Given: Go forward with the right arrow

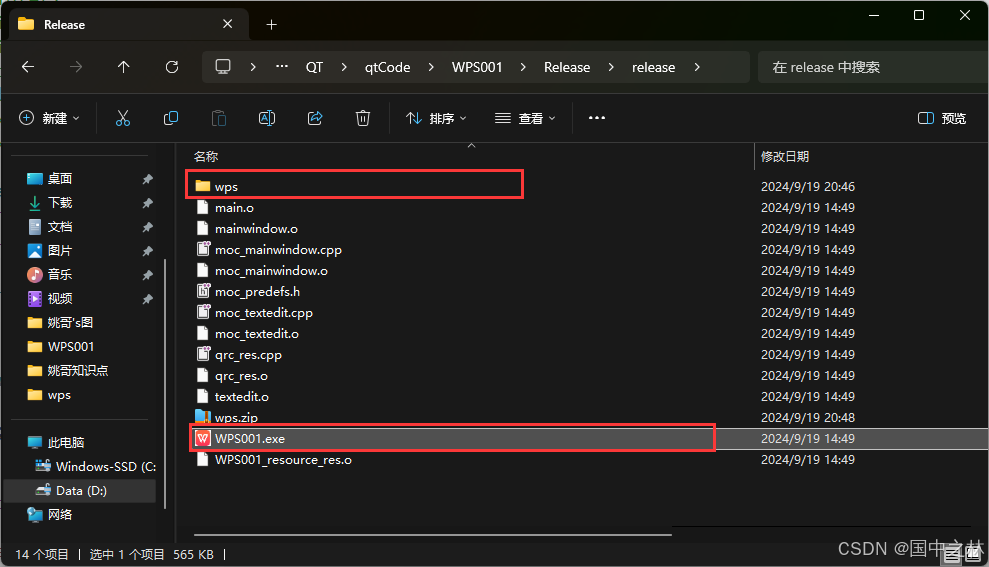Looking at the screenshot, I should click(76, 67).
